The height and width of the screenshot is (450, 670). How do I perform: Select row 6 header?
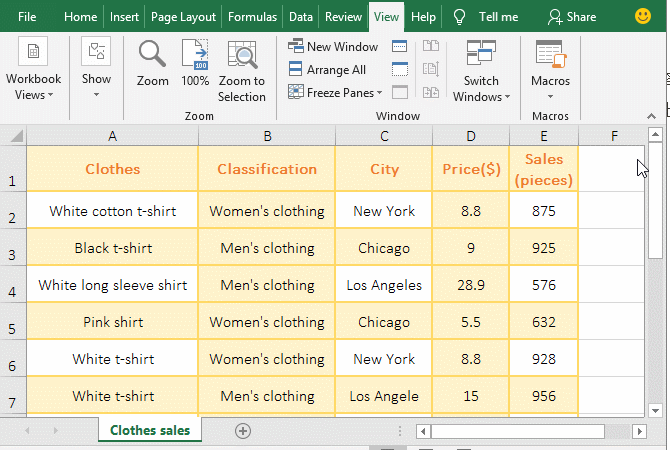(13, 359)
